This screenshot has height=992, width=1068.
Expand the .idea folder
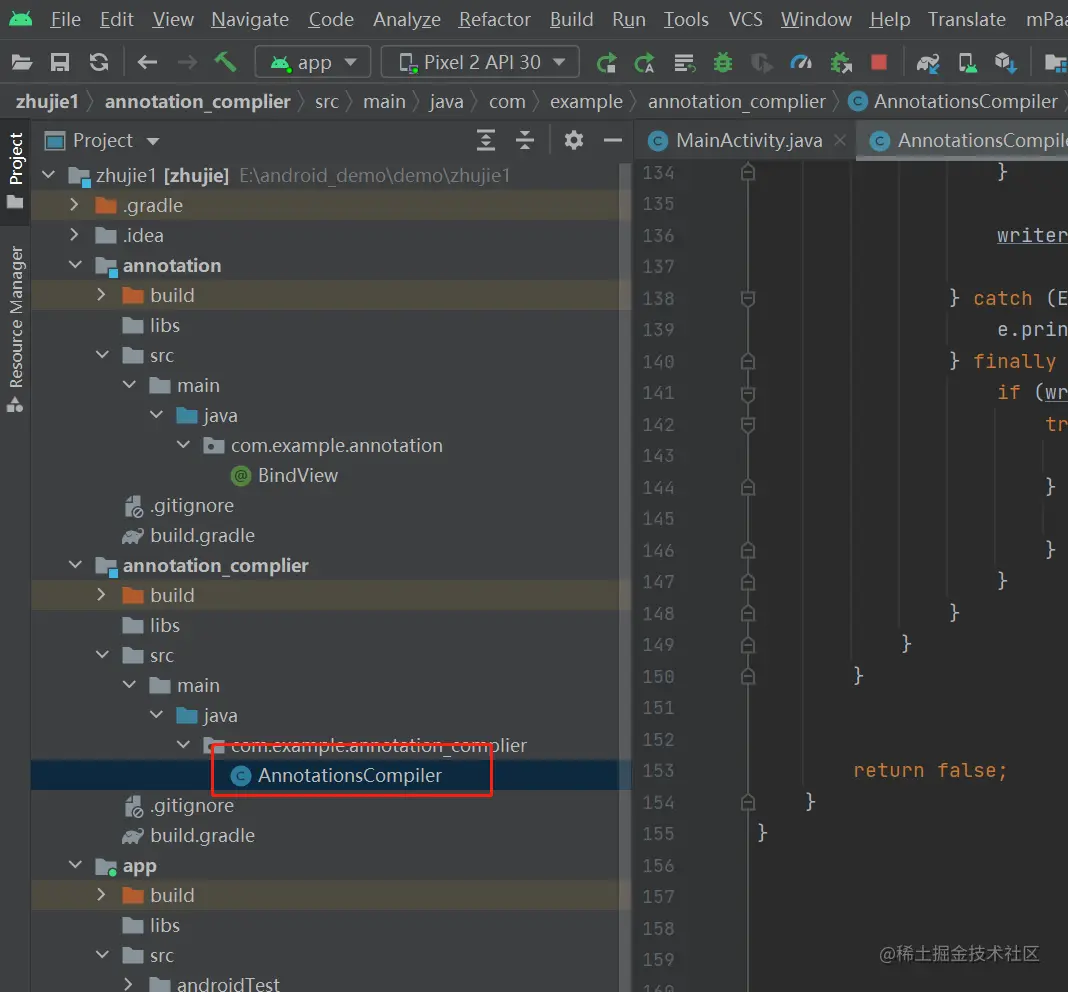tap(74, 235)
